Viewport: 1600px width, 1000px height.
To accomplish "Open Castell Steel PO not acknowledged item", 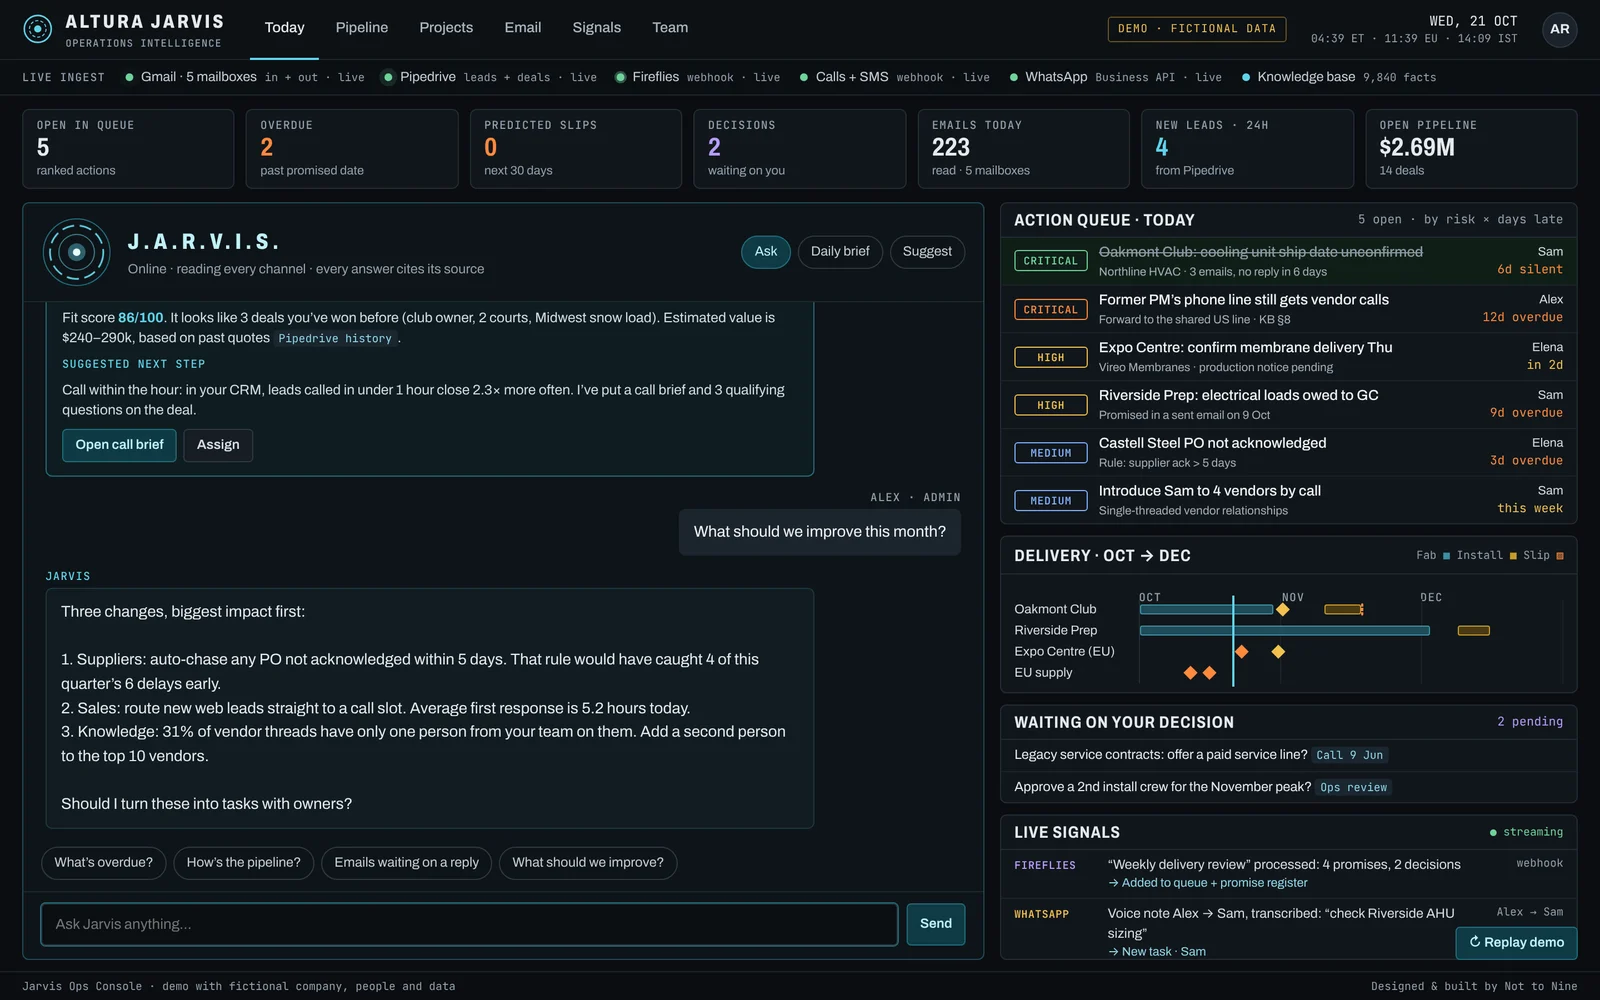I will pos(1288,452).
